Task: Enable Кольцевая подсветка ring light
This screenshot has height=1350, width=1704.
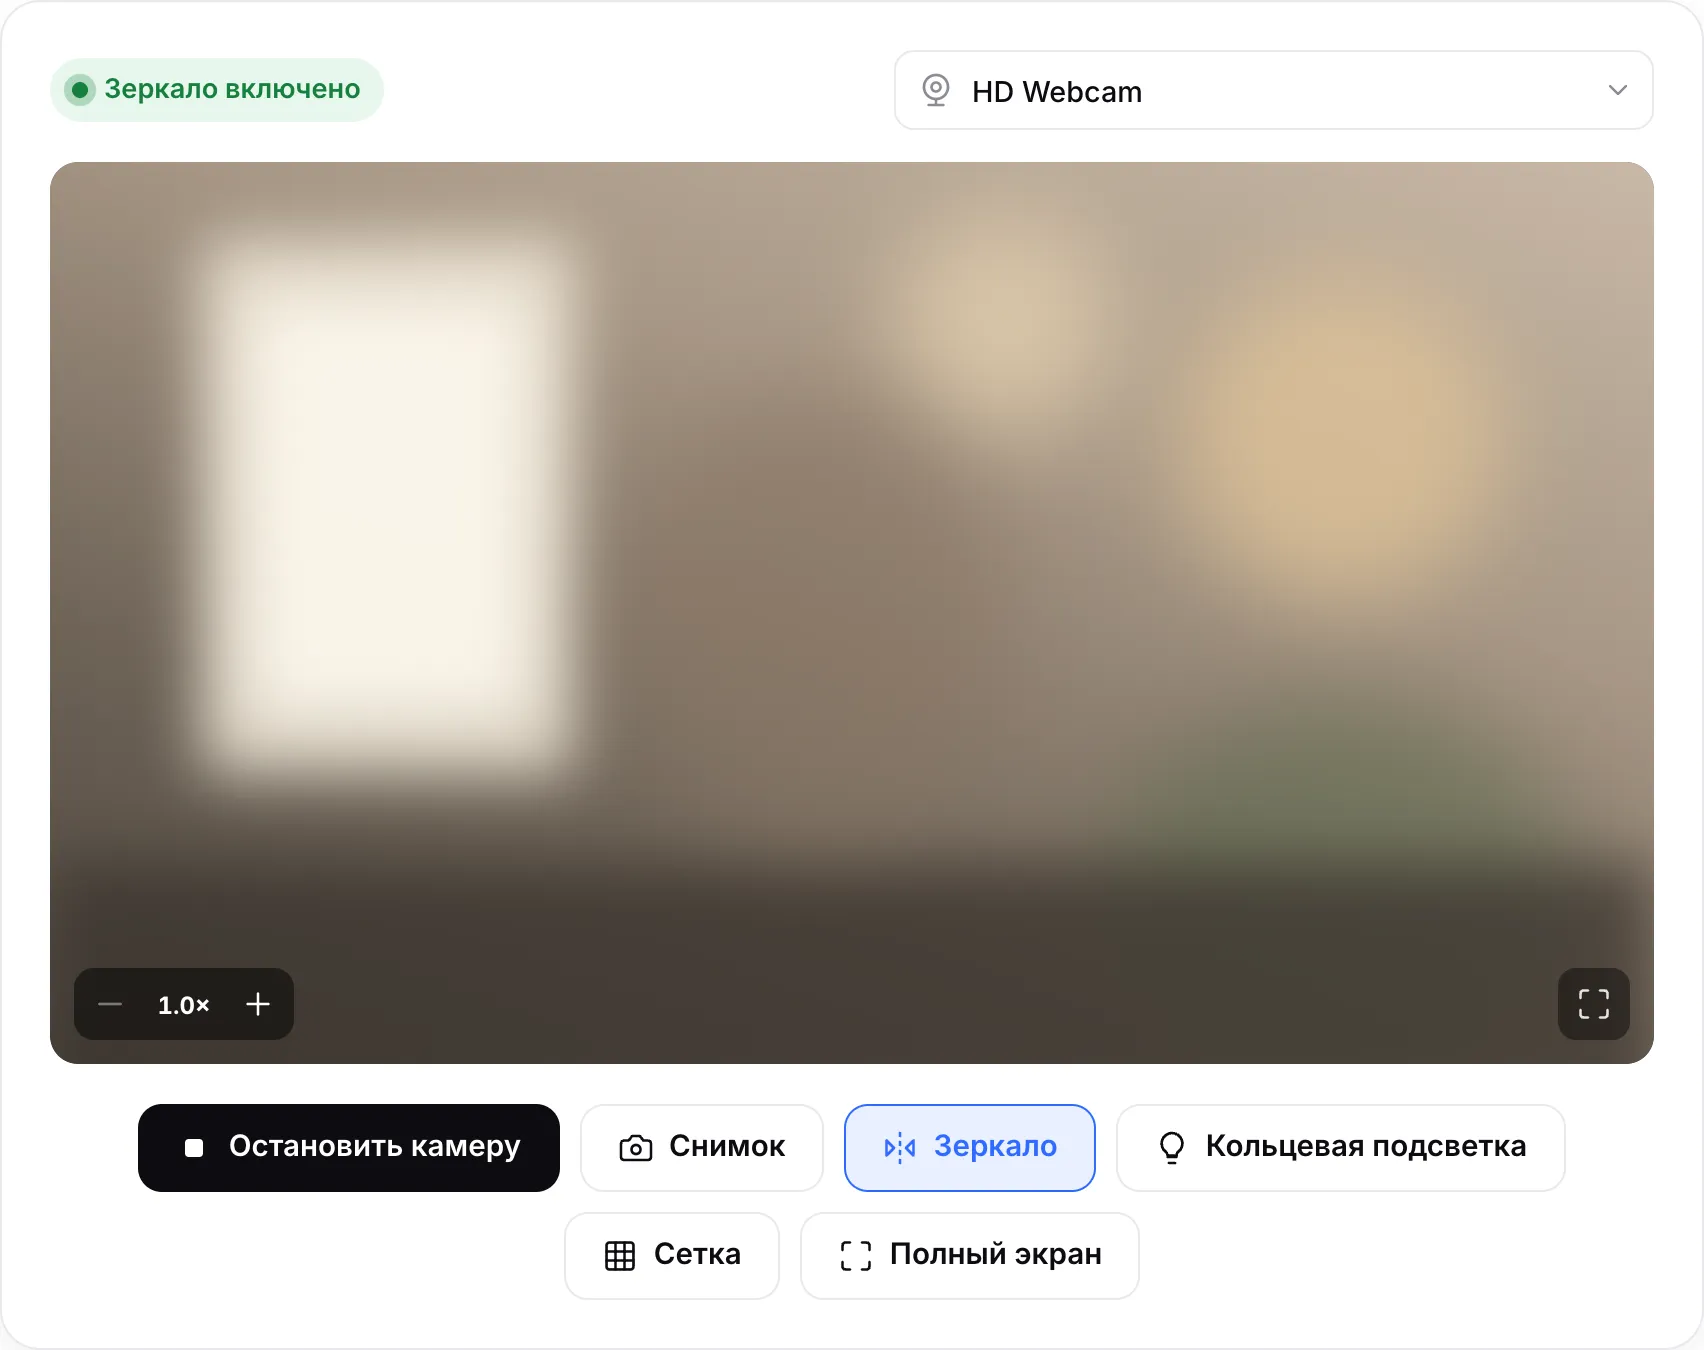Action: [1341, 1147]
